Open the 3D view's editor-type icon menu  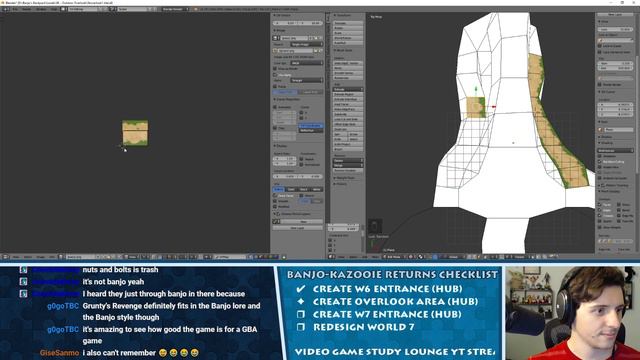point(332,257)
